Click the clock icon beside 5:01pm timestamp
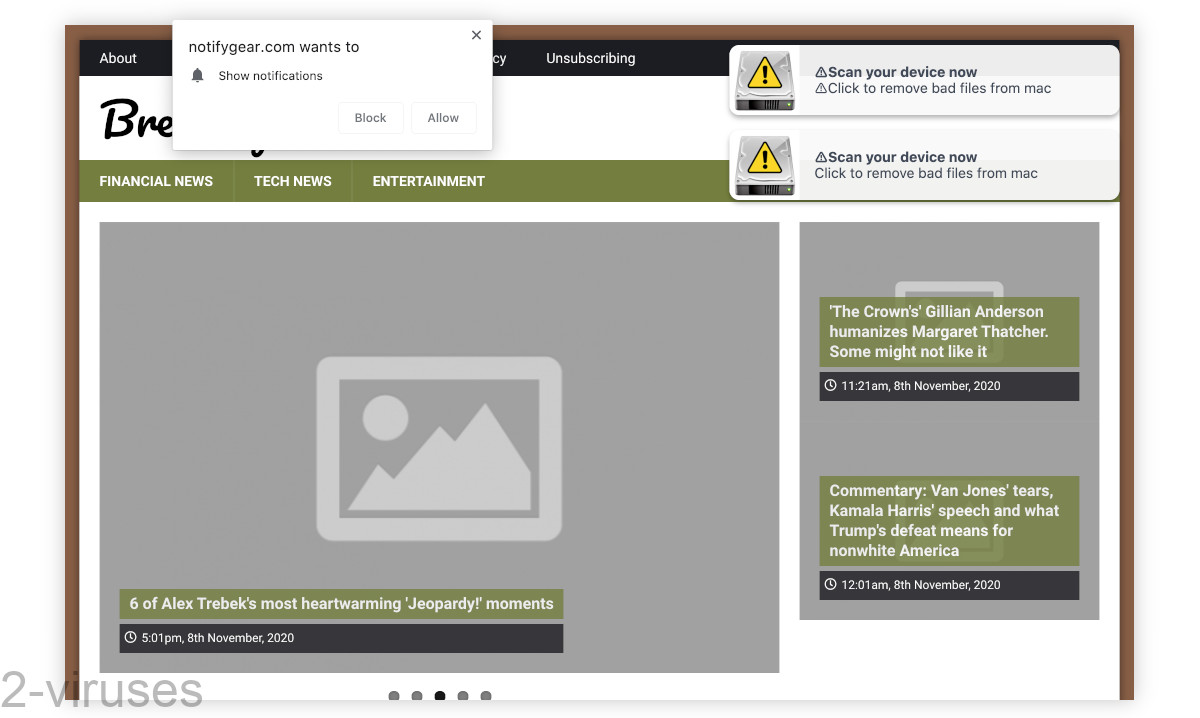The height and width of the screenshot is (718, 1200). pos(130,637)
